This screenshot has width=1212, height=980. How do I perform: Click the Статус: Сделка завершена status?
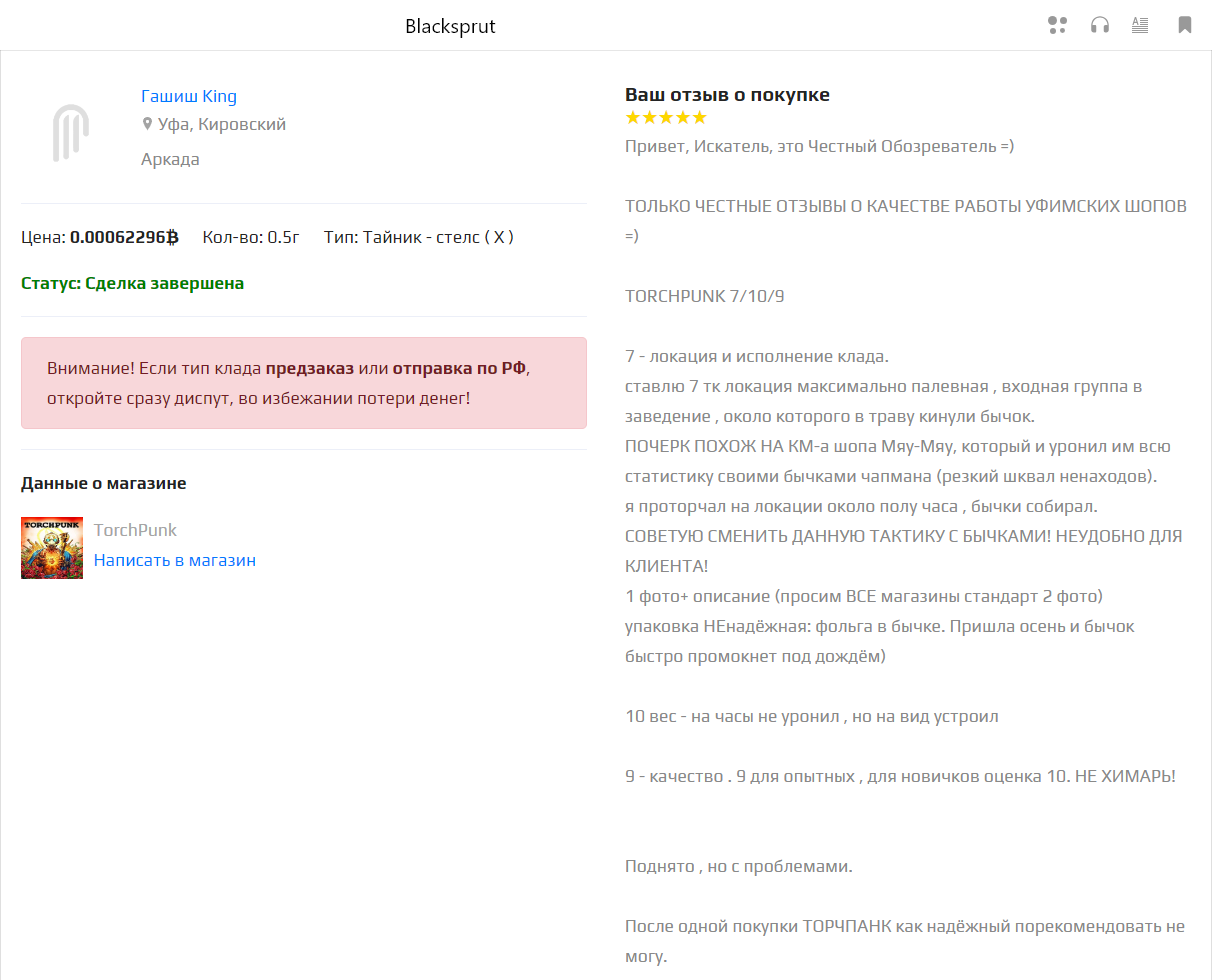[x=132, y=283]
